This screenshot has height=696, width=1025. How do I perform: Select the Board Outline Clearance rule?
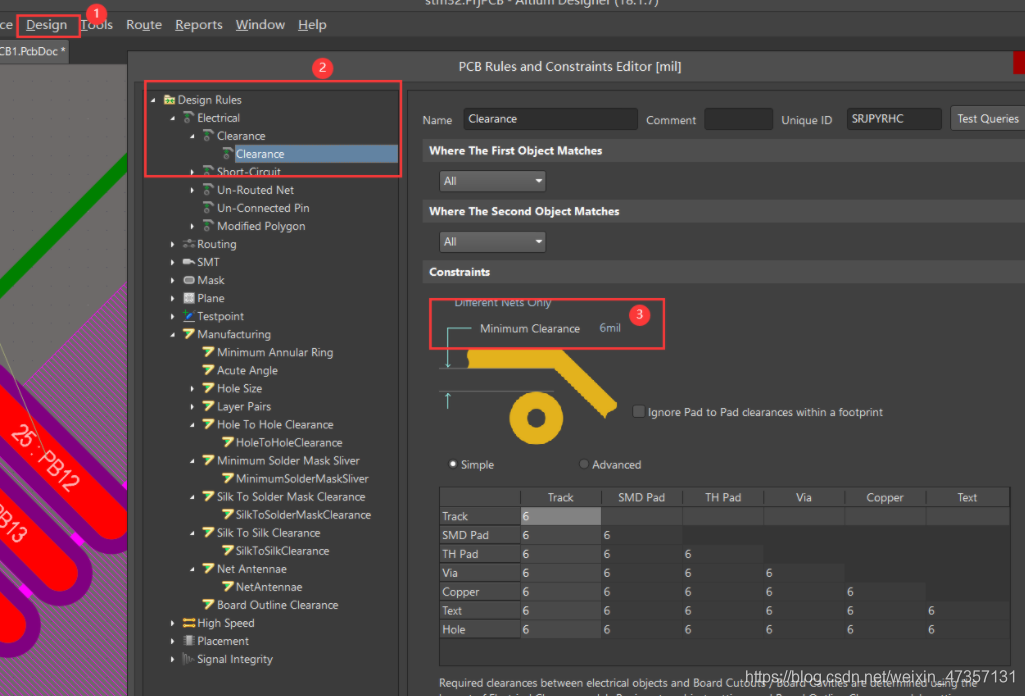tap(277, 605)
